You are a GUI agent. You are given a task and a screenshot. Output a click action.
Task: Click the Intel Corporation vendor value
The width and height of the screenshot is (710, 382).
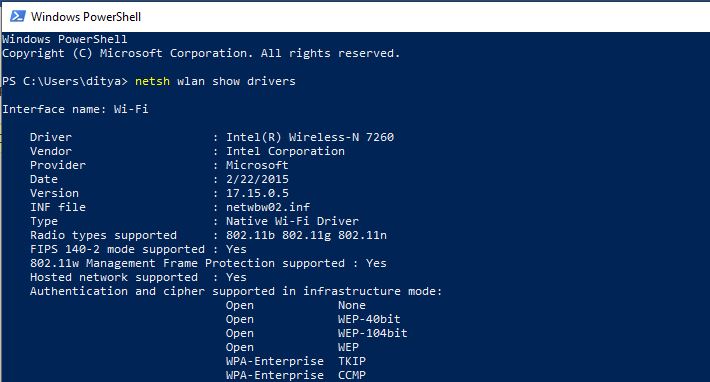285,151
